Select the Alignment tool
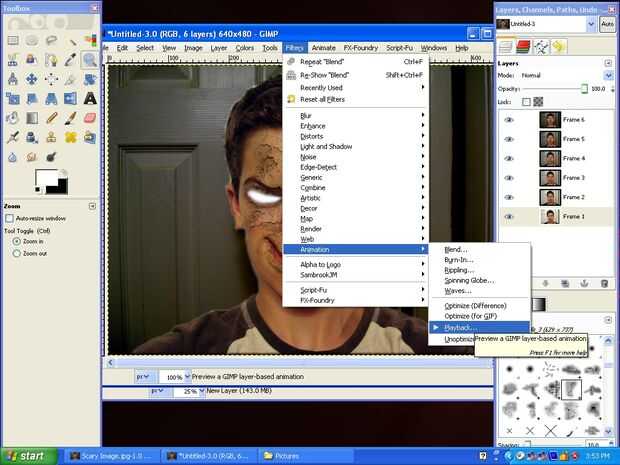Screen dimensions: 620x465 (x=51, y=79)
